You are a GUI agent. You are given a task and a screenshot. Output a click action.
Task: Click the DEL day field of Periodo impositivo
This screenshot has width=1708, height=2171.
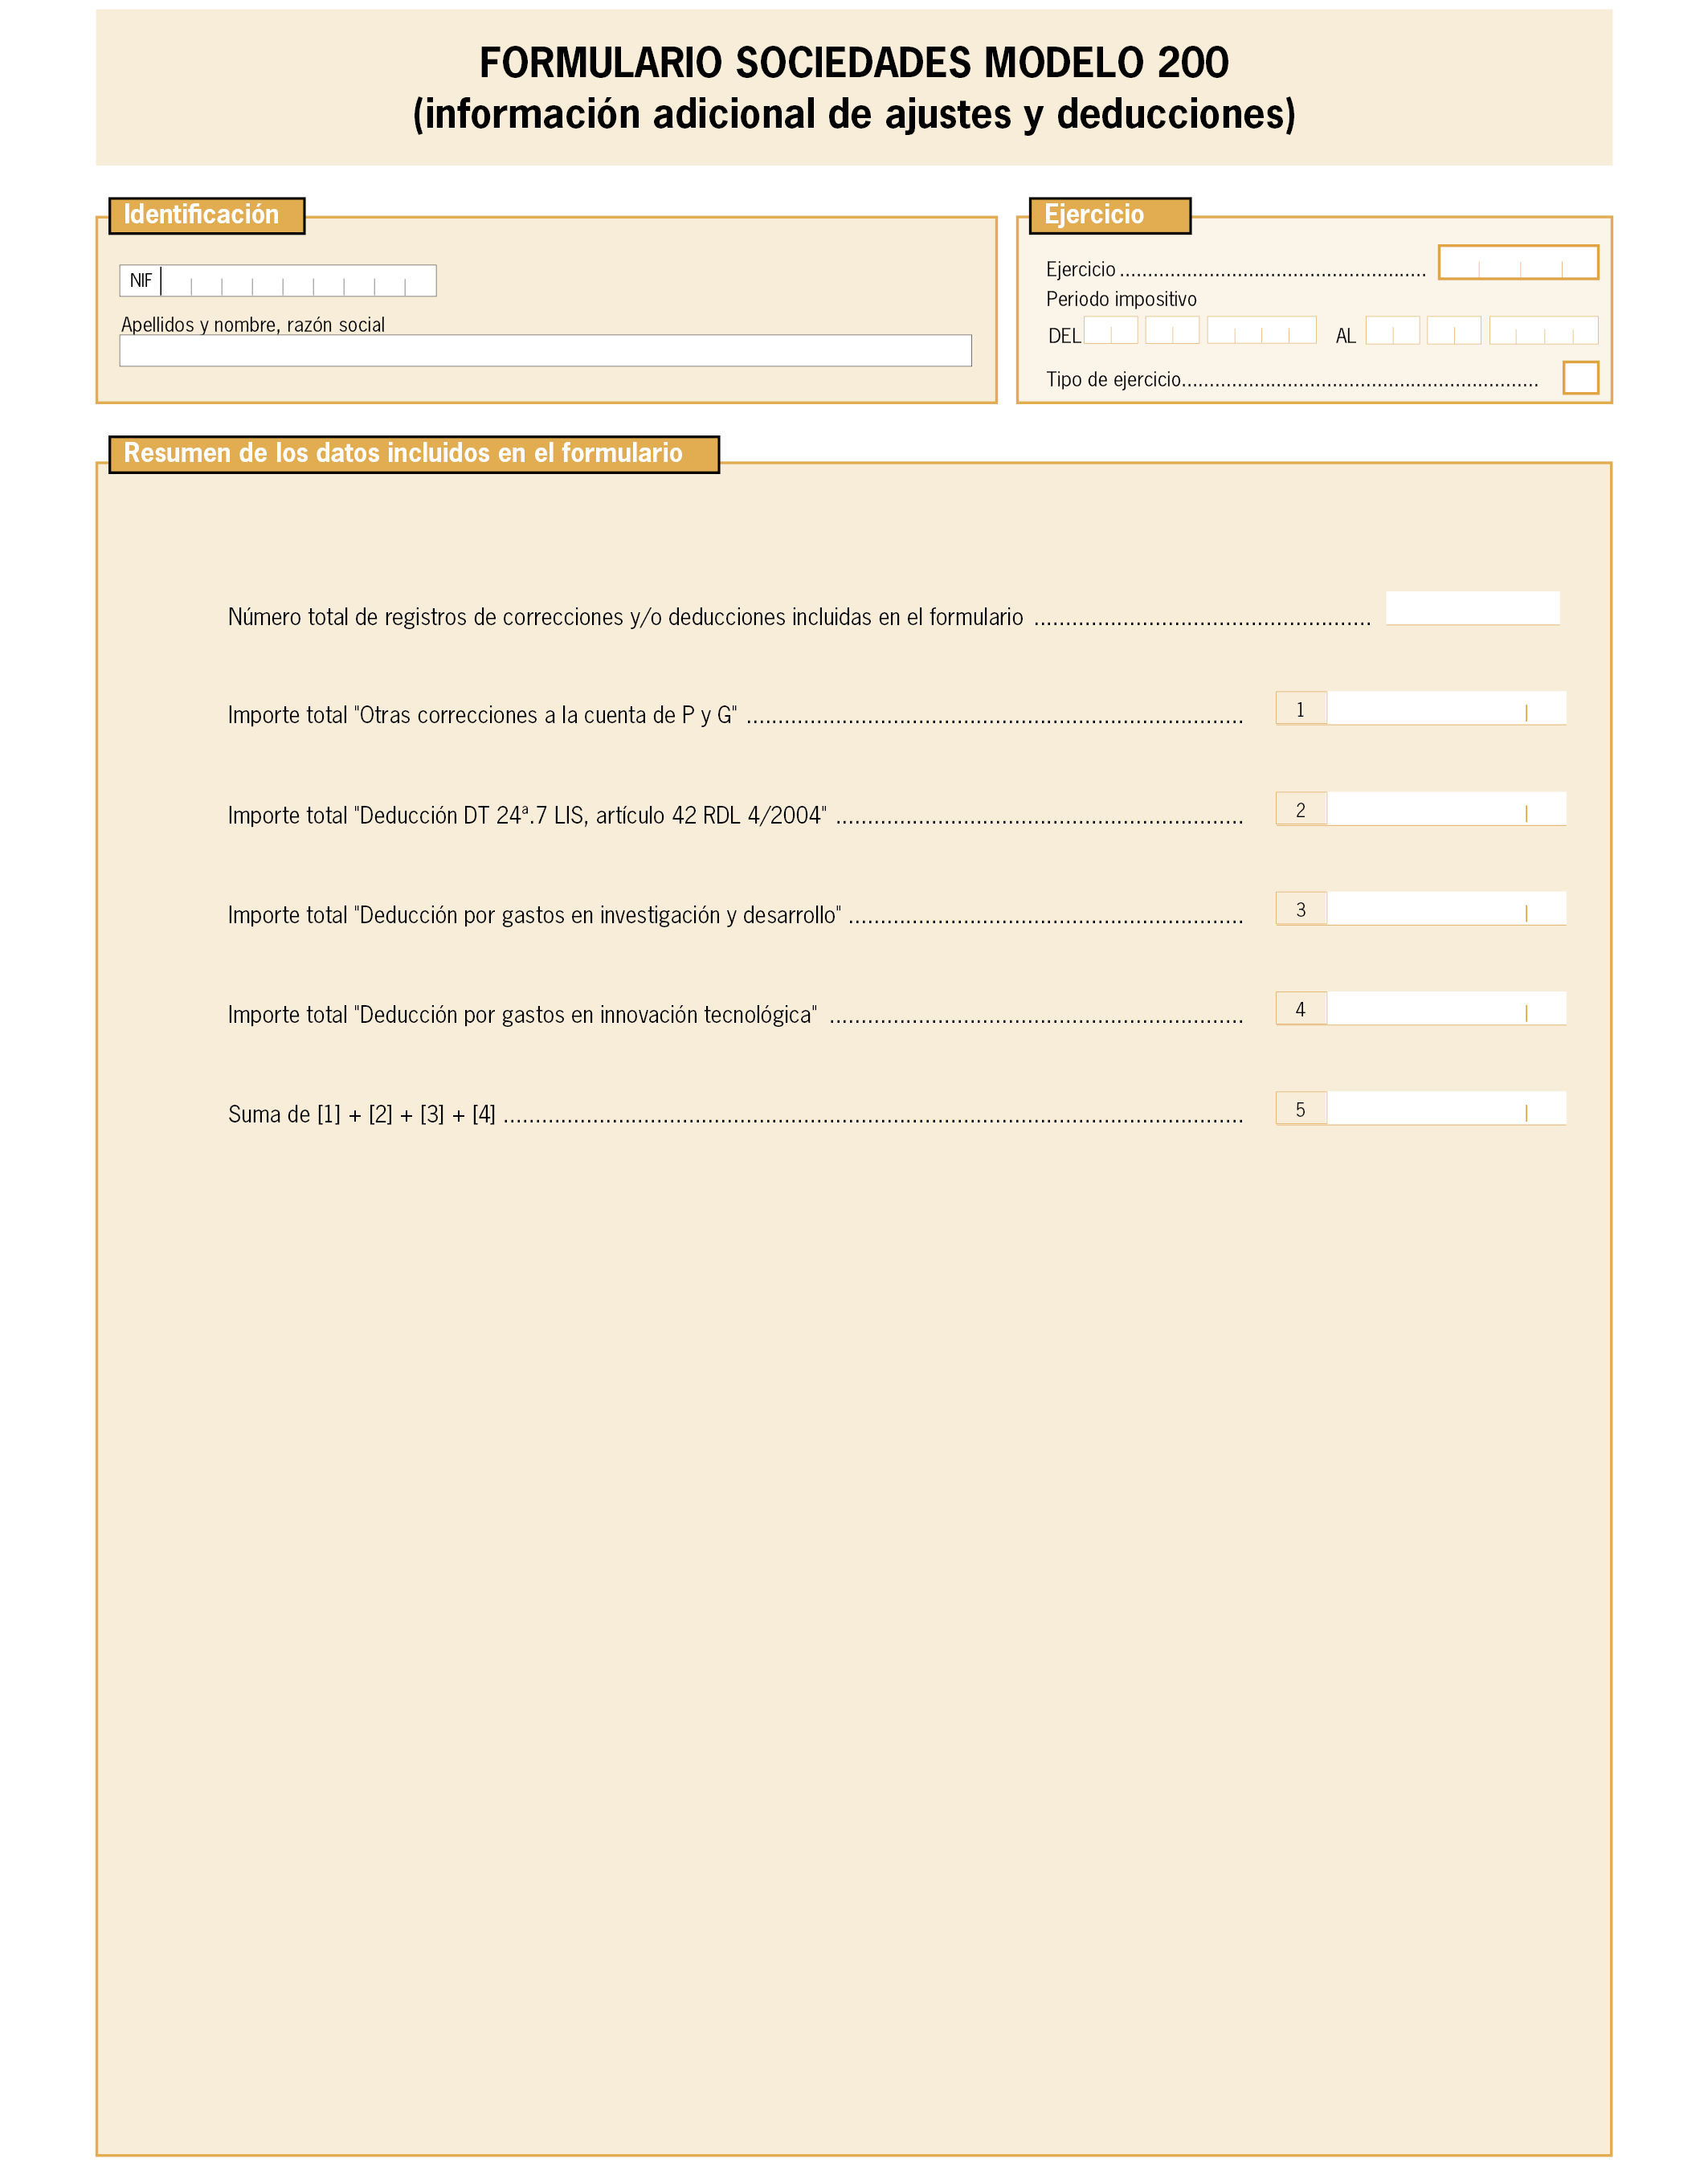click(1111, 330)
